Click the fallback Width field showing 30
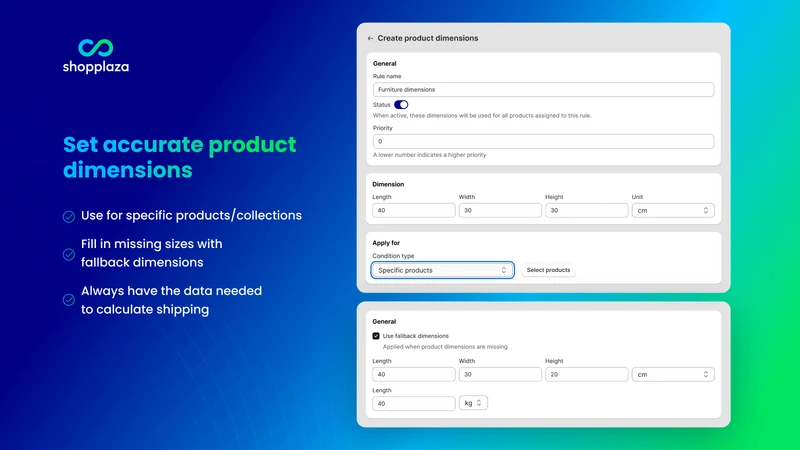 500,374
